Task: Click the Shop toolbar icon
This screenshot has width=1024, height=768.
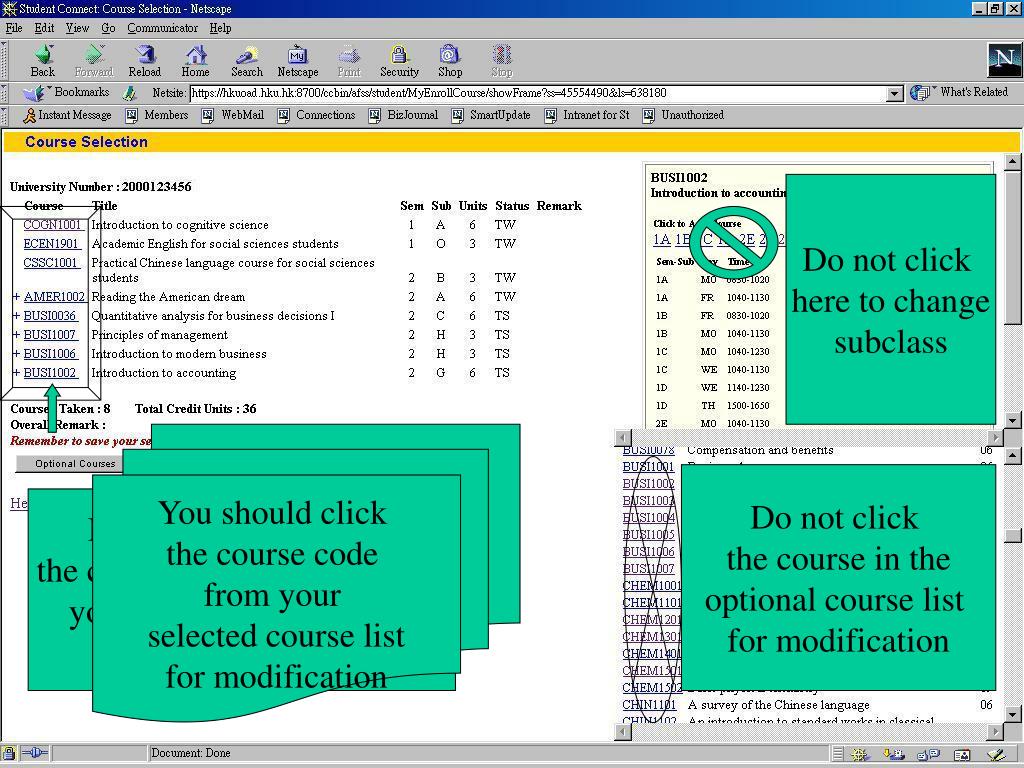Action: point(450,61)
